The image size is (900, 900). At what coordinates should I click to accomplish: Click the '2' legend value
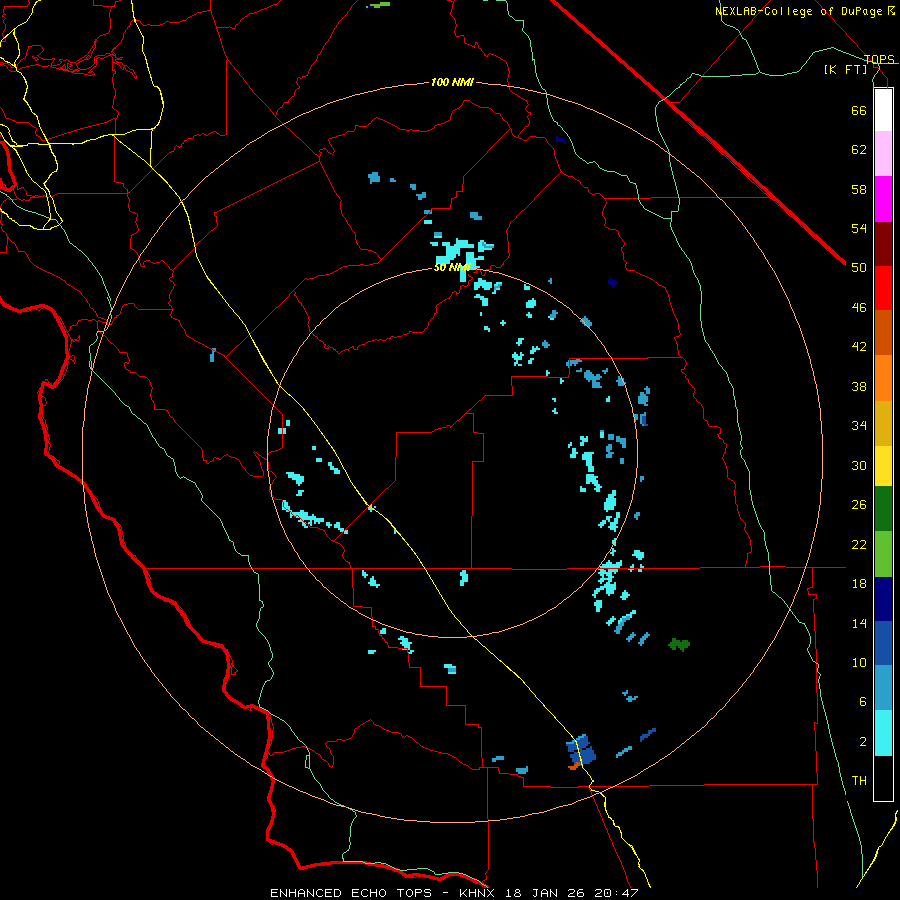click(x=862, y=742)
